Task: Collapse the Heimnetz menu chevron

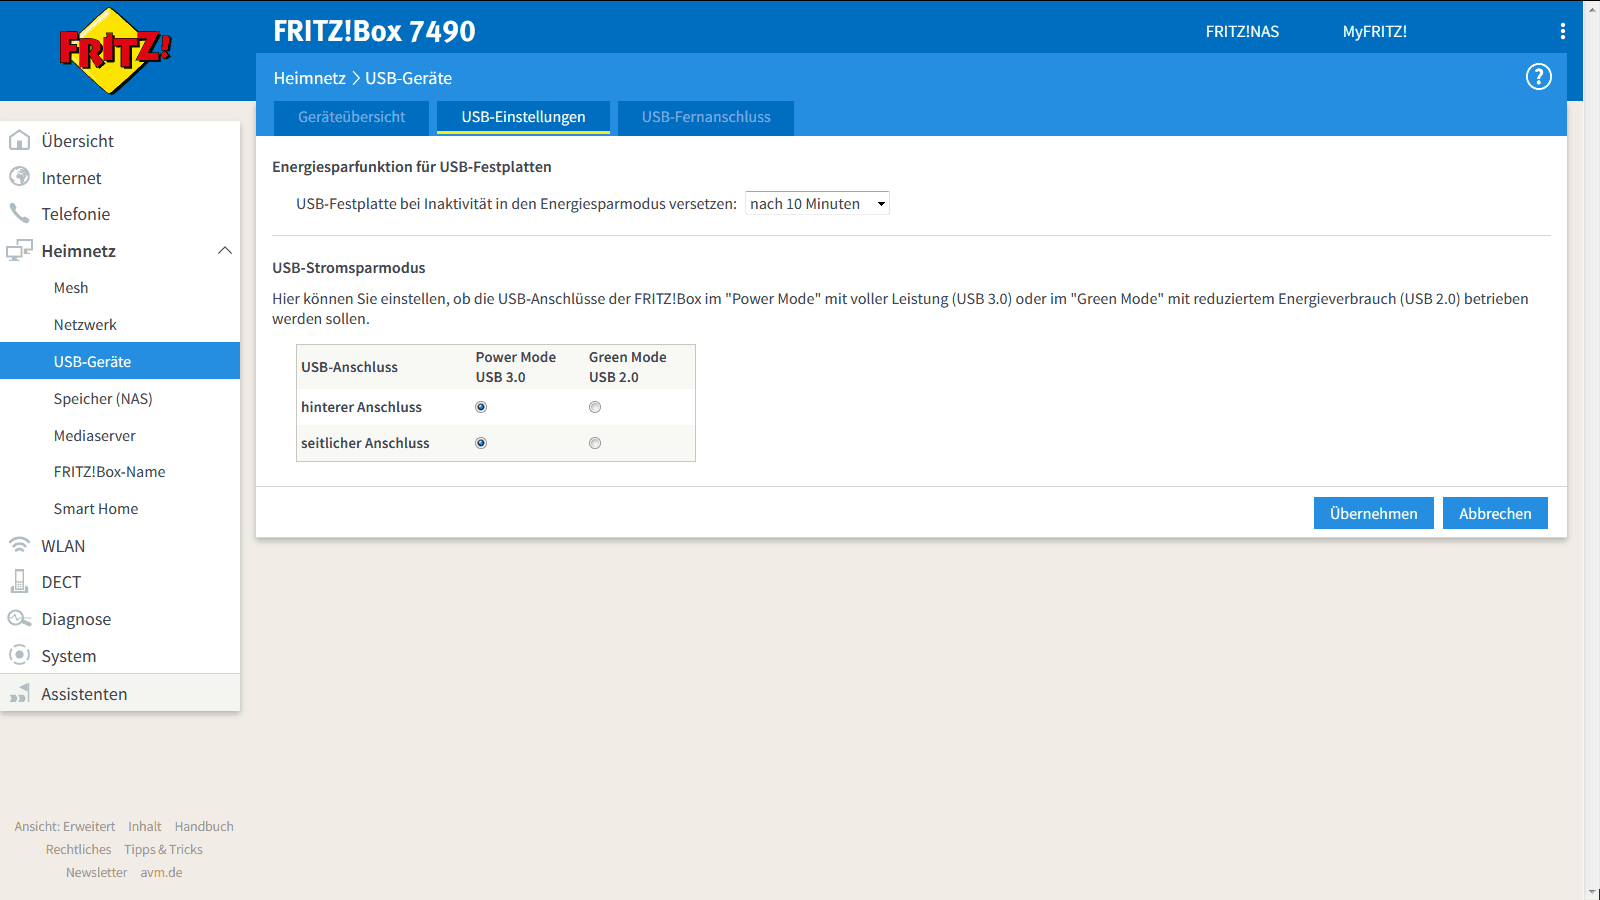Action: point(225,250)
